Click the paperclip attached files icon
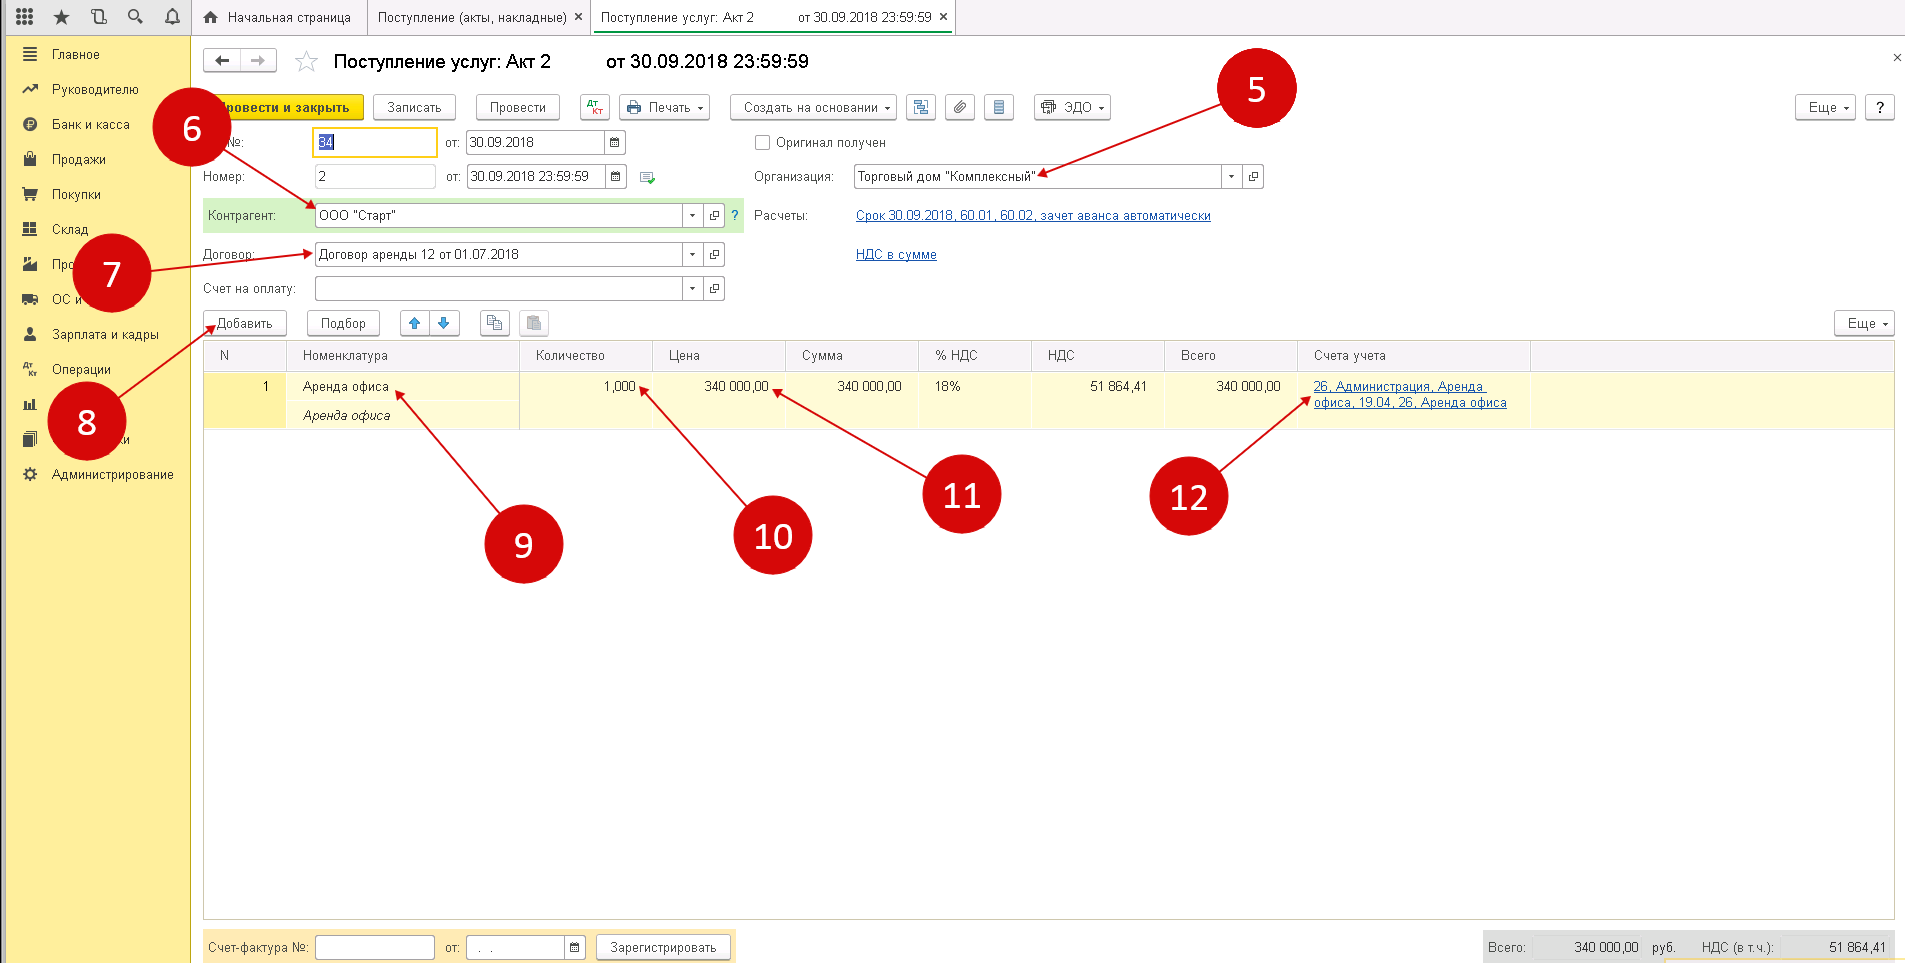The height and width of the screenshot is (963, 1905). point(960,107)
